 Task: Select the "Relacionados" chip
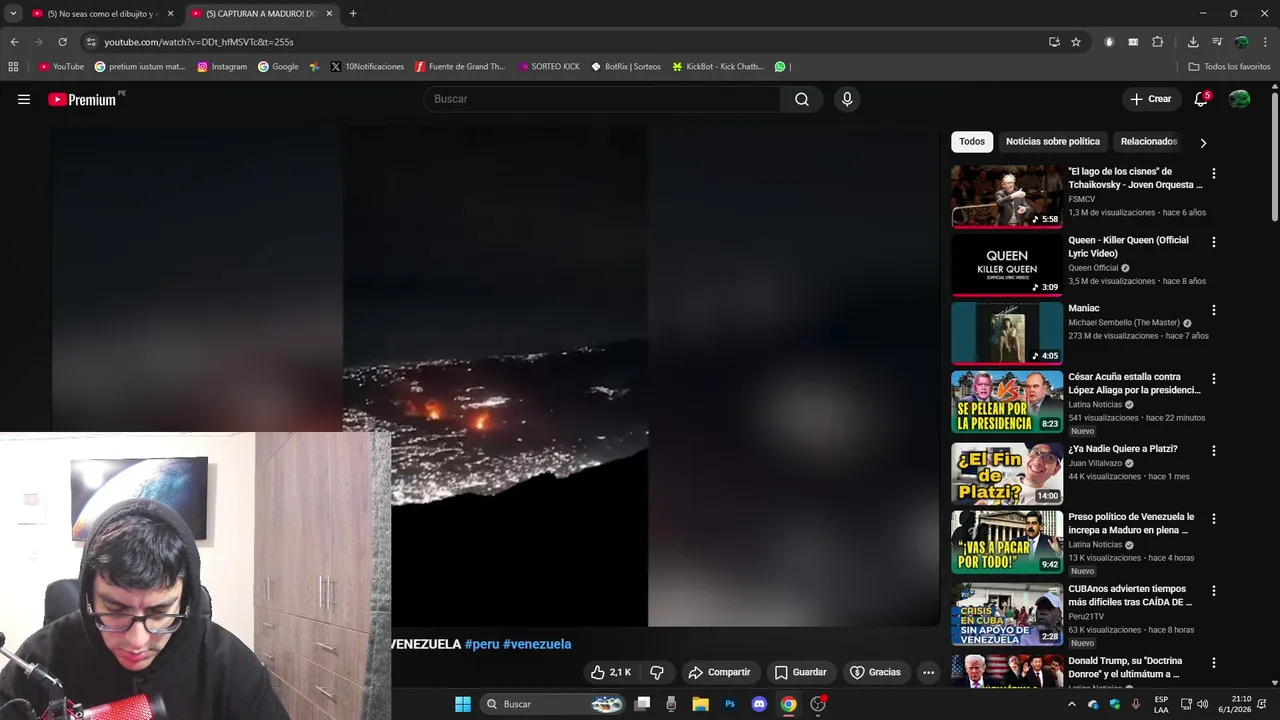[x=1149, y=142]
